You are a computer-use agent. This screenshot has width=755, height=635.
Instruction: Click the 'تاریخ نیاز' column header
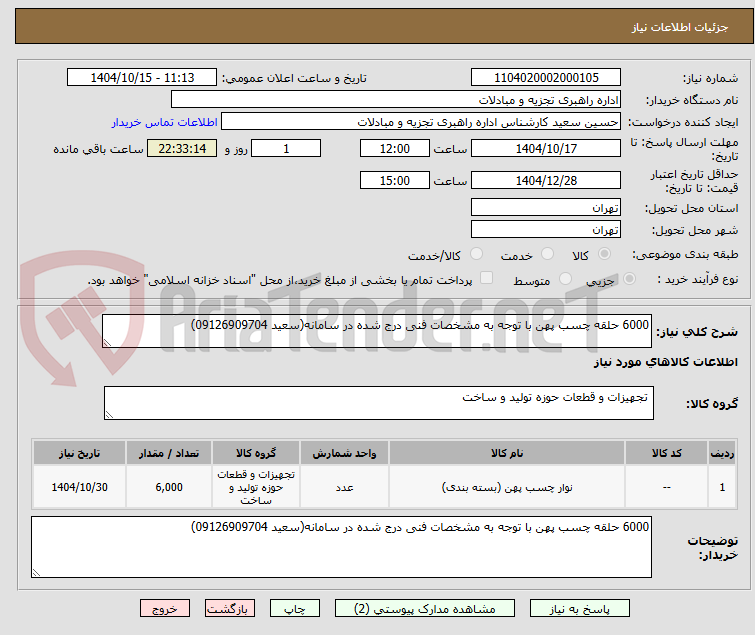(x=79, y=453)
